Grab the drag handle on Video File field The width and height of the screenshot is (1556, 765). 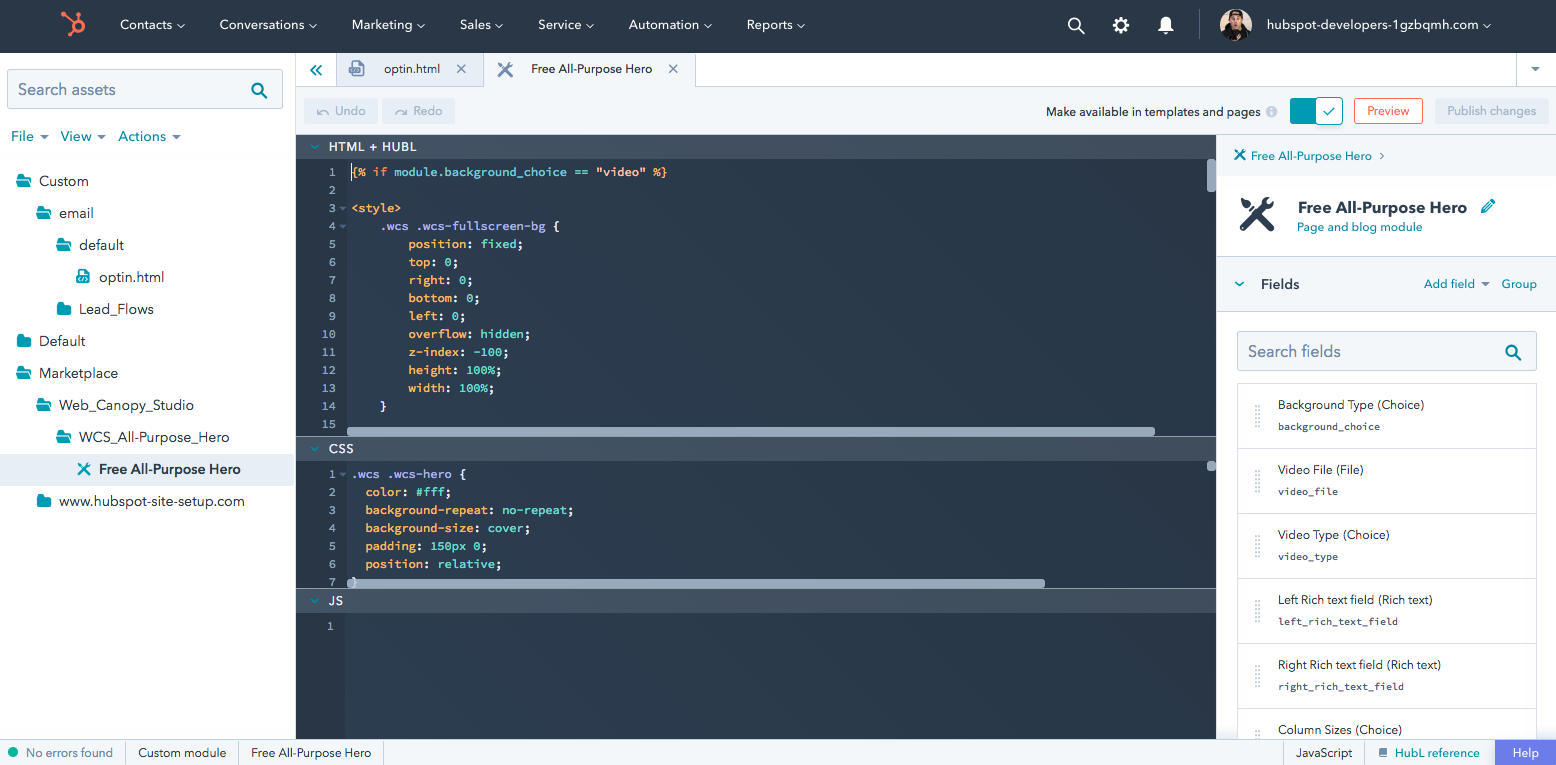point(1256,480)
